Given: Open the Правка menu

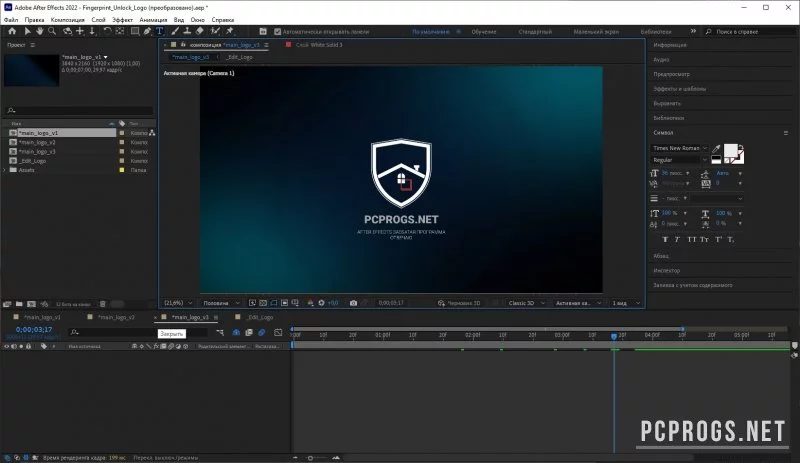Looking at the screenshot, I should click(34, 20).
